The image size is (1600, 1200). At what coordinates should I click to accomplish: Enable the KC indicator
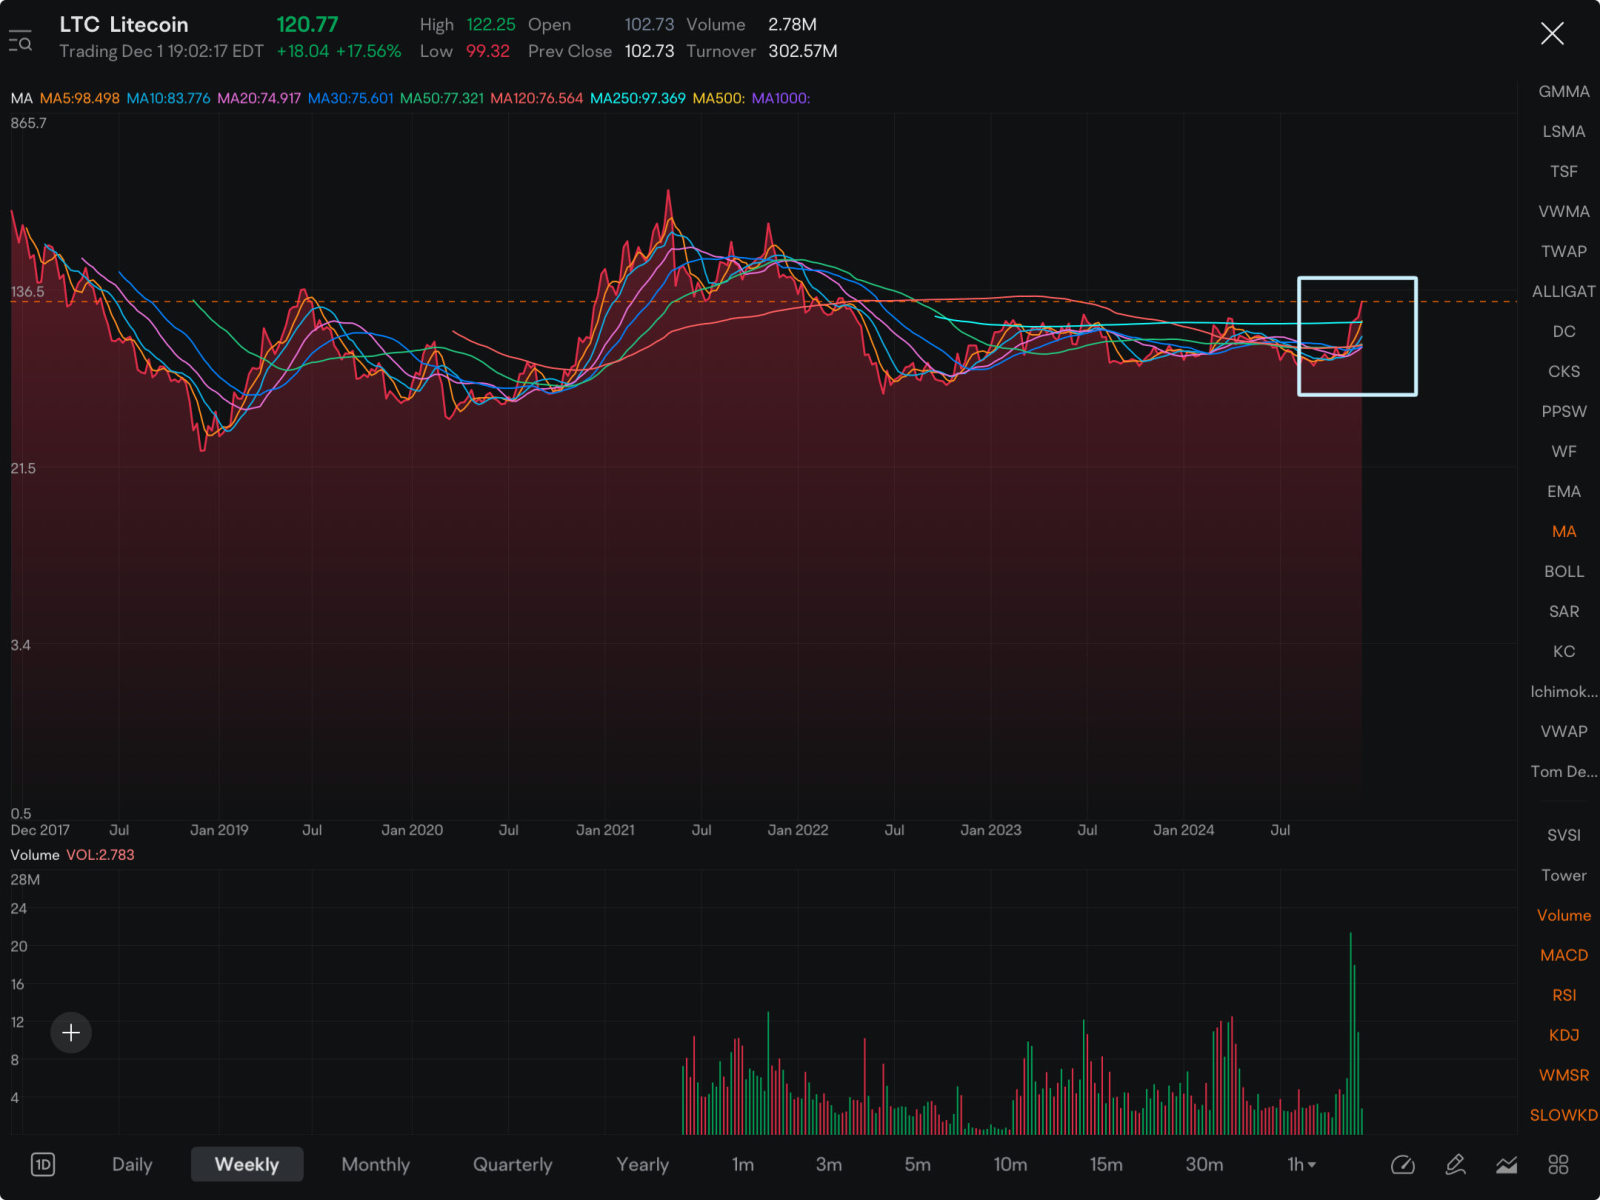pos(1564,651)
